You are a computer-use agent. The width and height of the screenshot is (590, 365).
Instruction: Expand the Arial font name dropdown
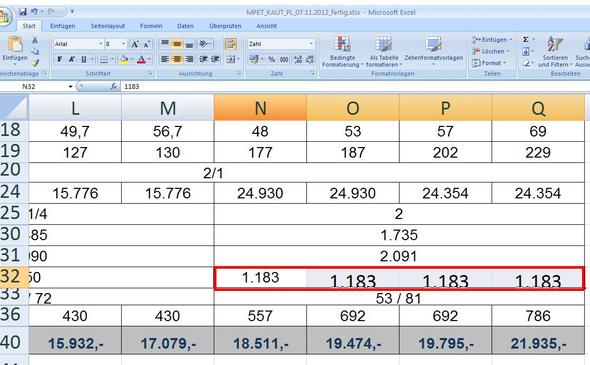(101, 44)
